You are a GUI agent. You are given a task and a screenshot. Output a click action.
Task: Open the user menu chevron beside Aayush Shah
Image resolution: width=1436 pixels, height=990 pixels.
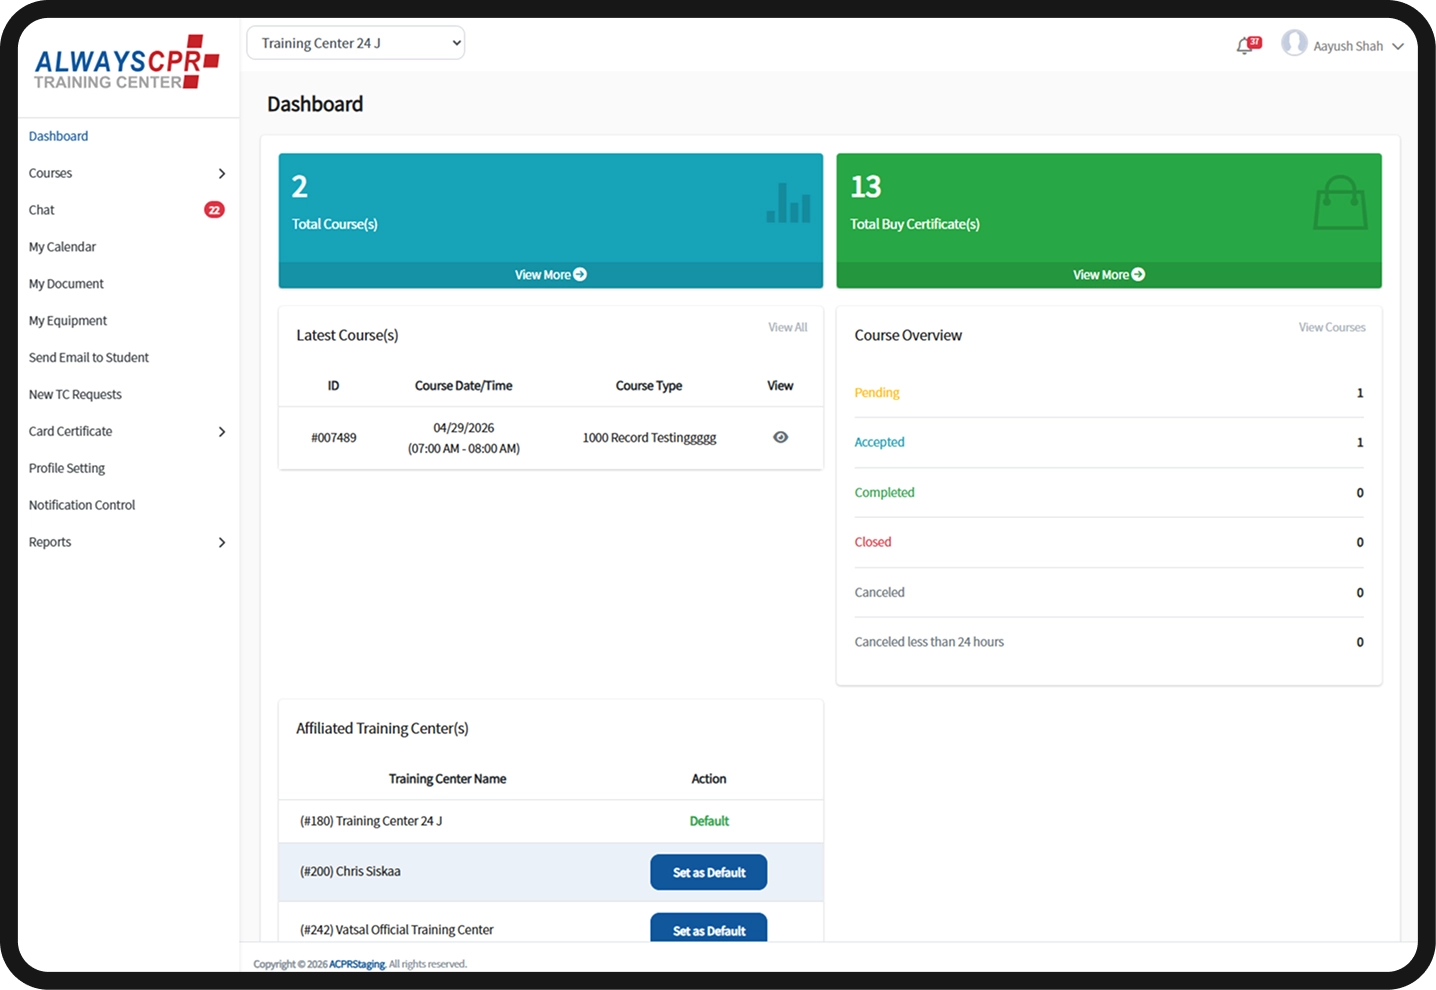pos(1398,46)
